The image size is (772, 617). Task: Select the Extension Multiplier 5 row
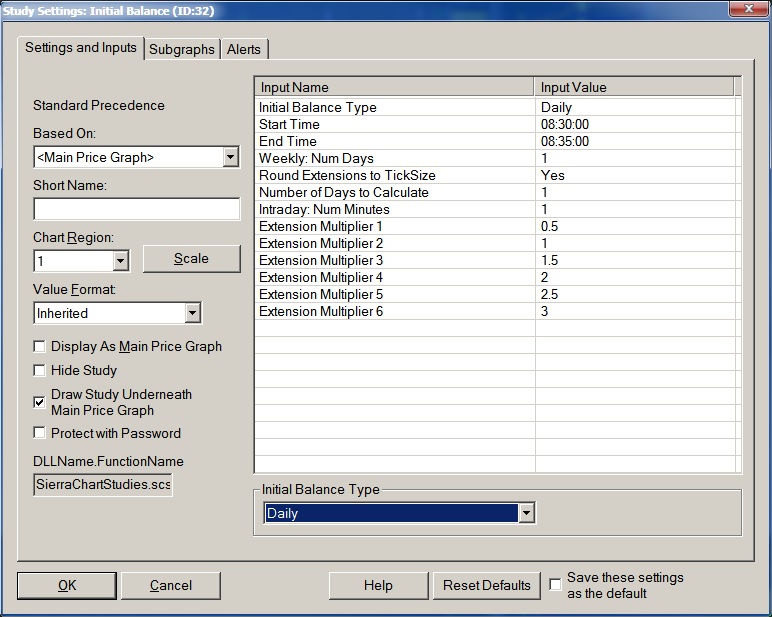(x=495, y=294)
